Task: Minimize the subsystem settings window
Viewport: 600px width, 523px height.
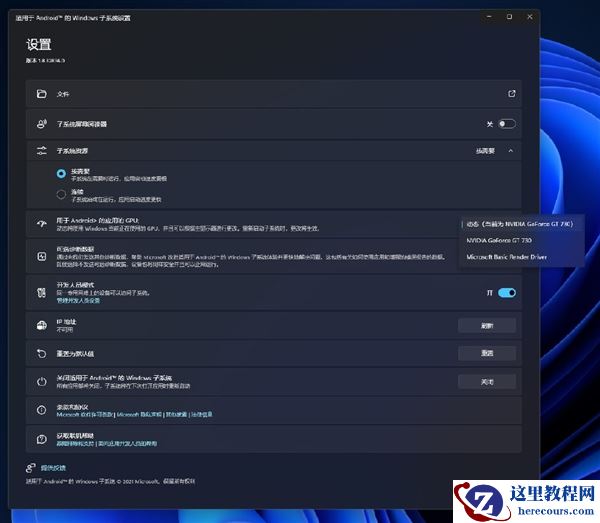Action: pos(489,17)
